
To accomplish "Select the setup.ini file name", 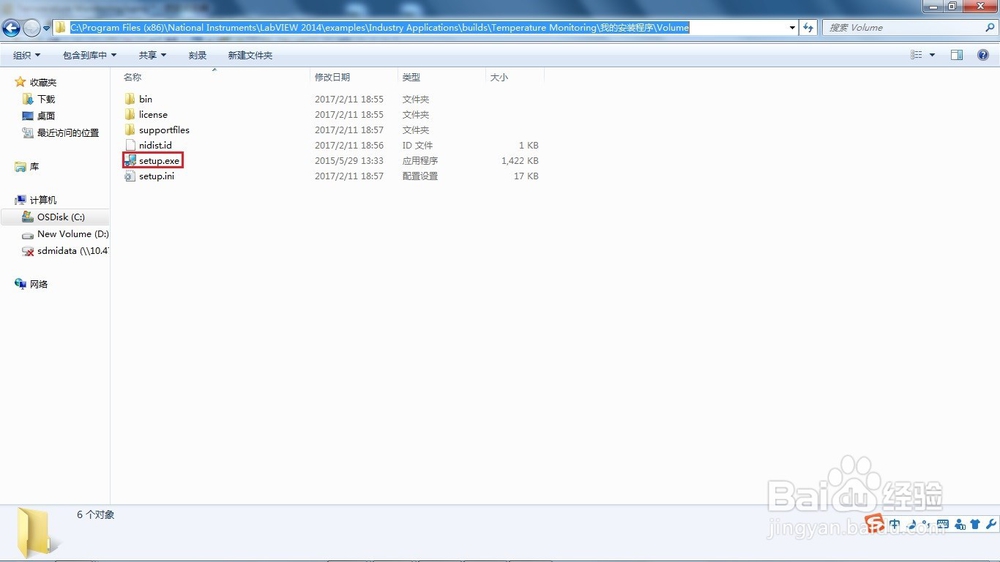I will point(156,176).
